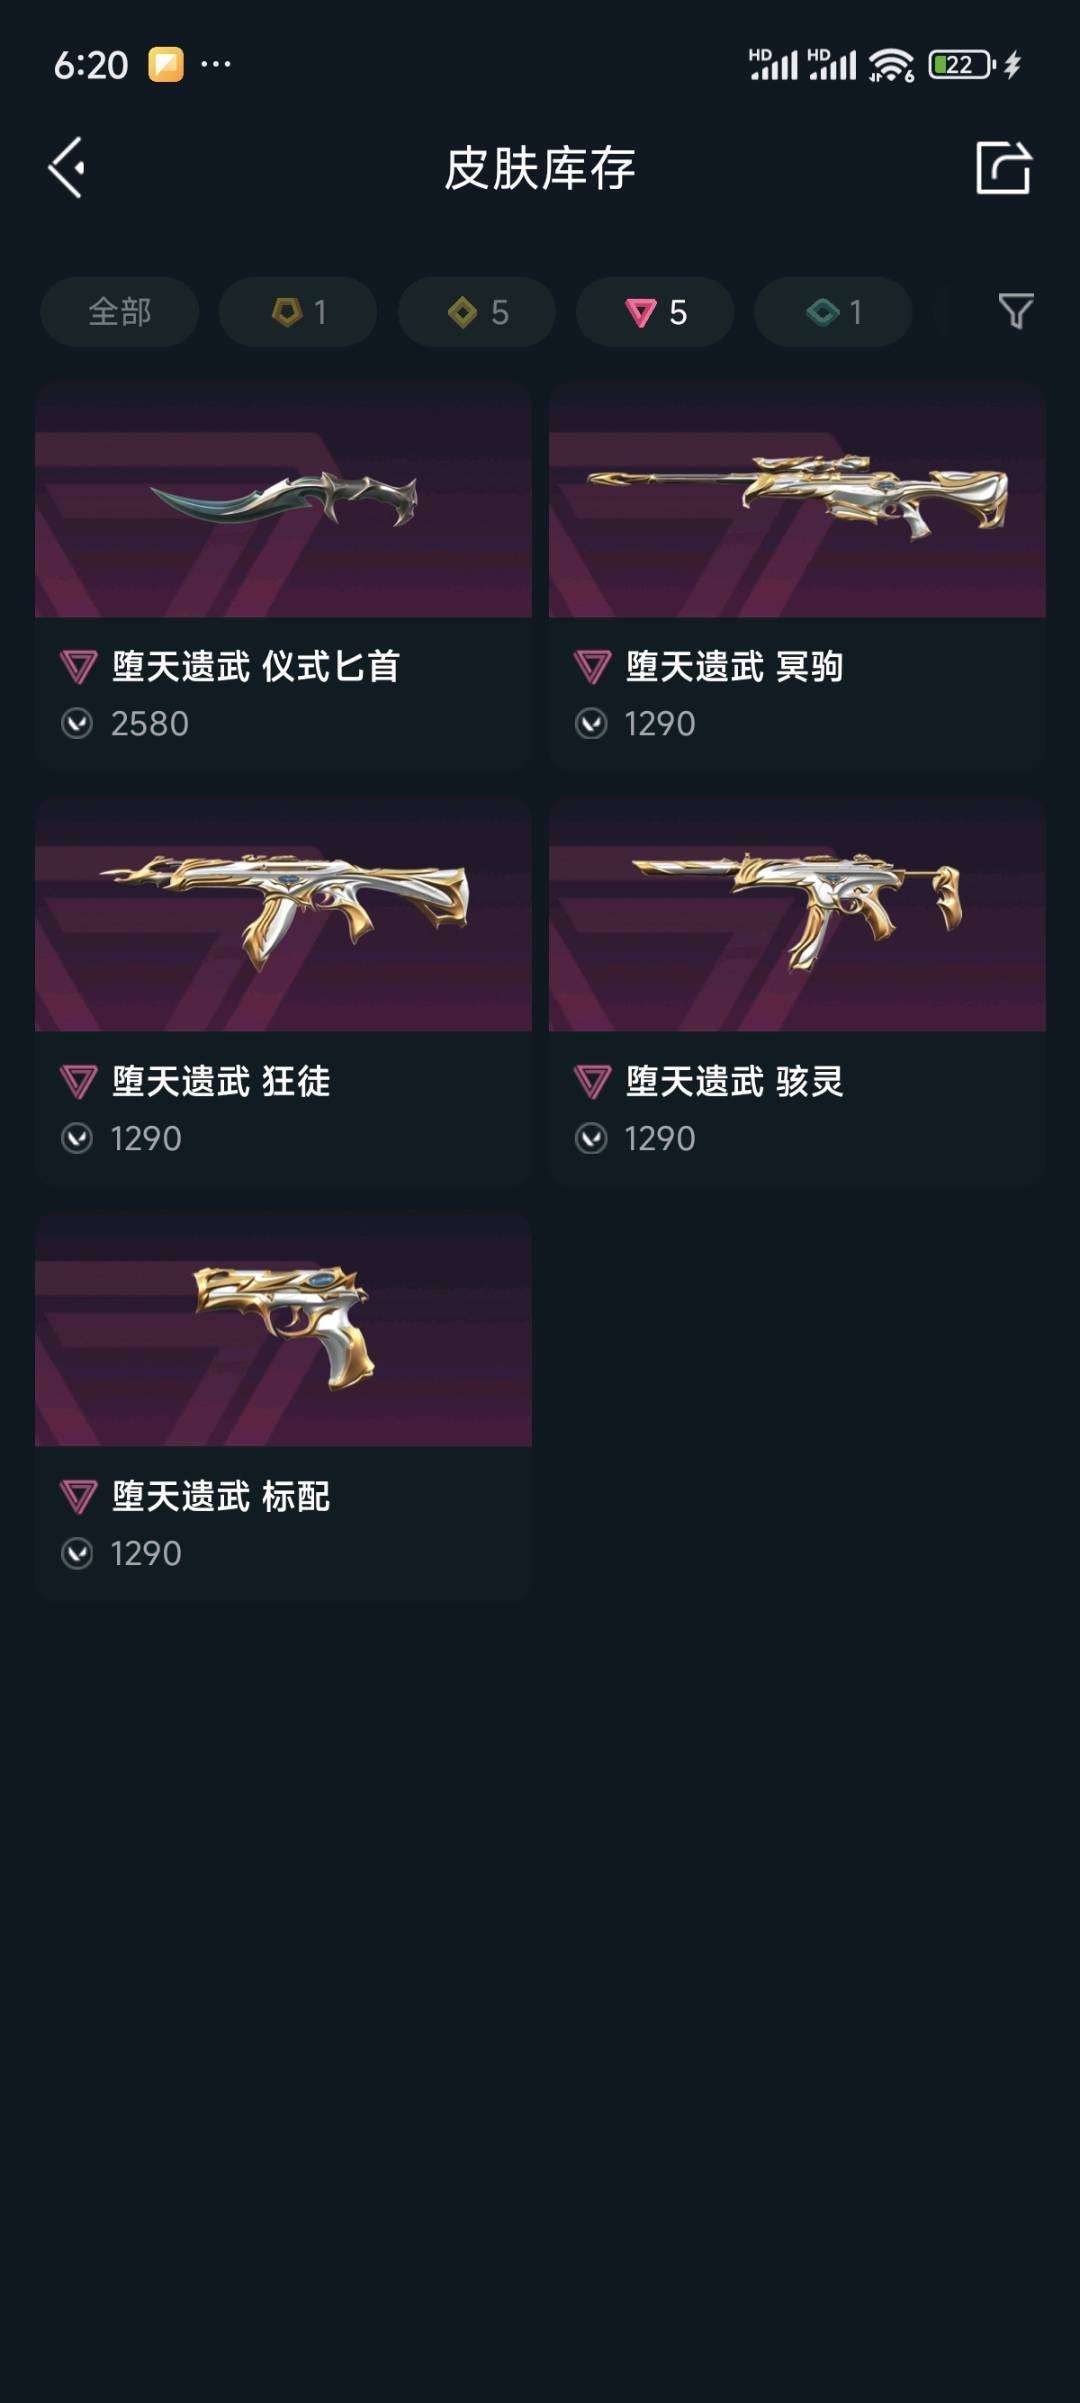
Task: Tap the pink tier icon beside 标配
Action: tap(78, 1497)
